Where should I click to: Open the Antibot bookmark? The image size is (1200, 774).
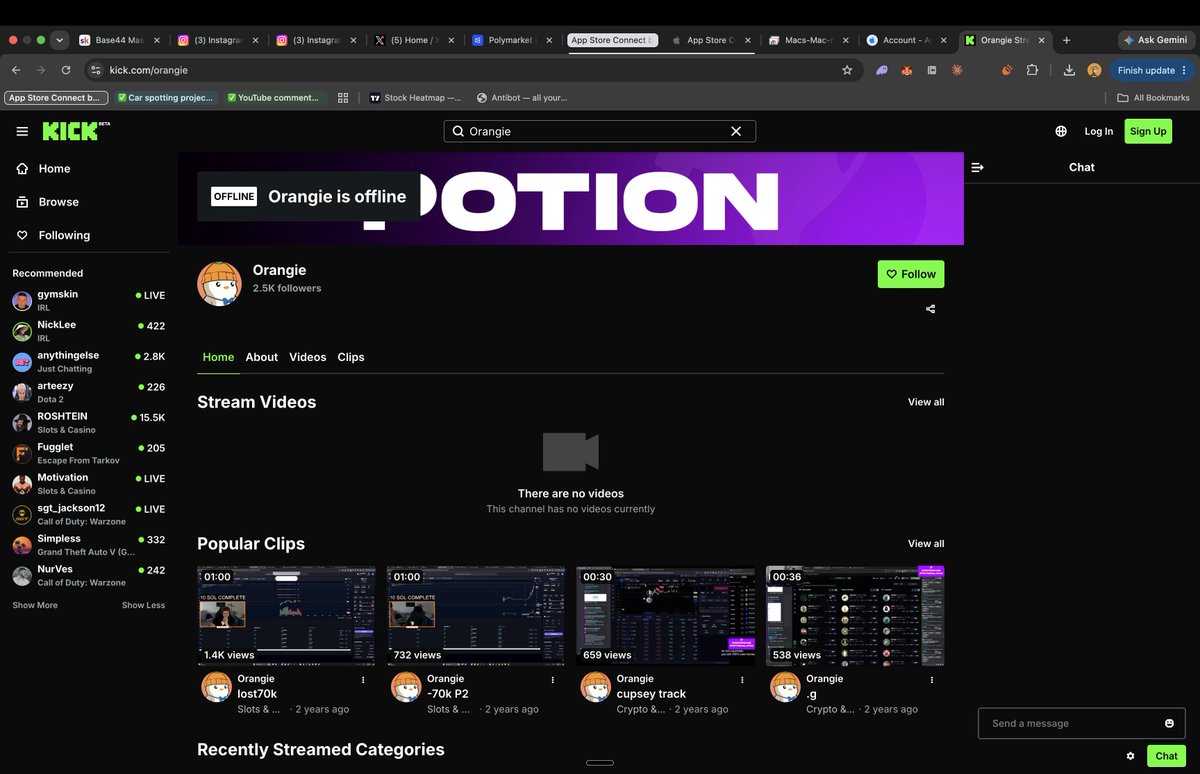522,98
